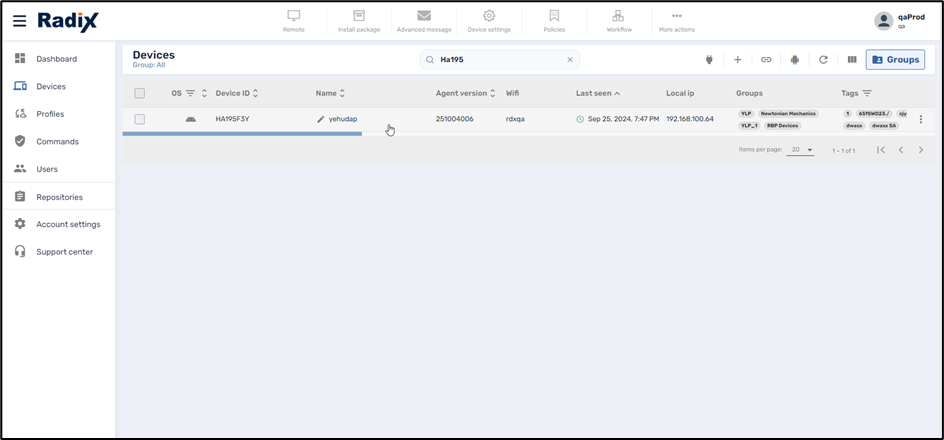Open Profiles in the sidebar
Screen dimensions: 944x440
click(x=50, y=114)
